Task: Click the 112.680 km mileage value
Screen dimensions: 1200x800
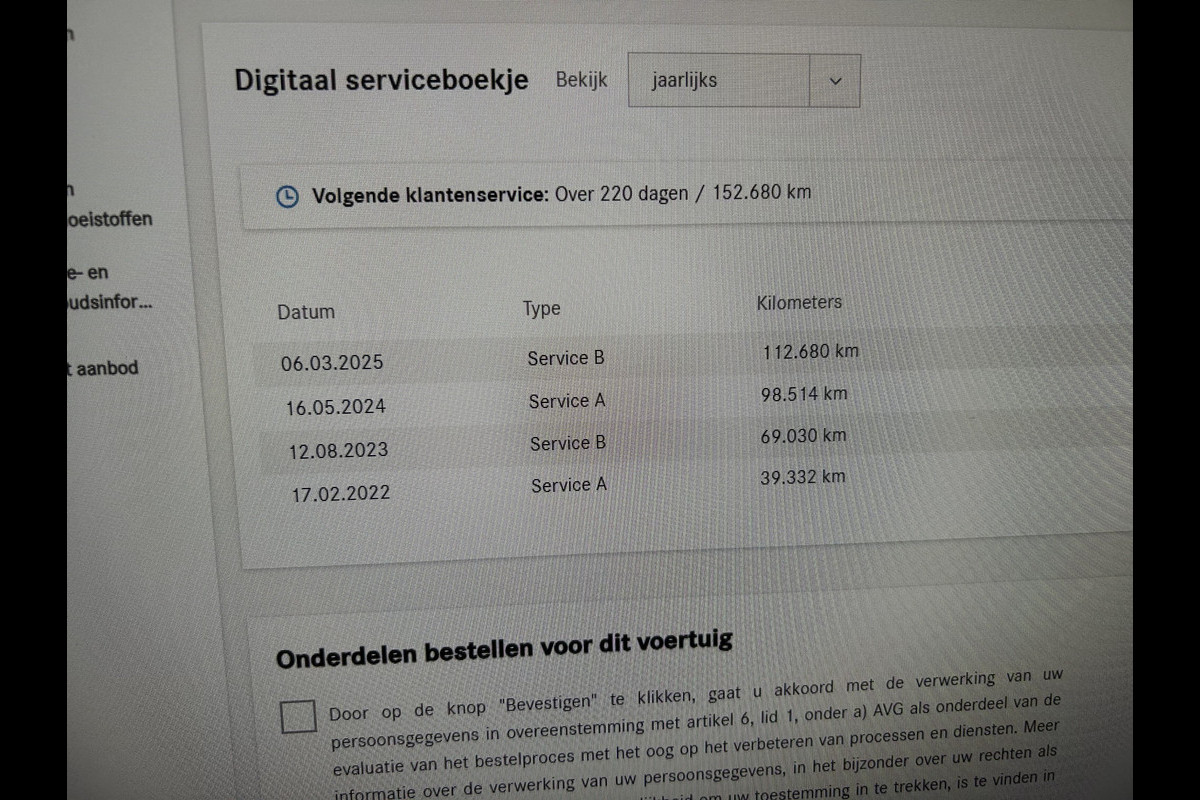Action: [811, 352]
